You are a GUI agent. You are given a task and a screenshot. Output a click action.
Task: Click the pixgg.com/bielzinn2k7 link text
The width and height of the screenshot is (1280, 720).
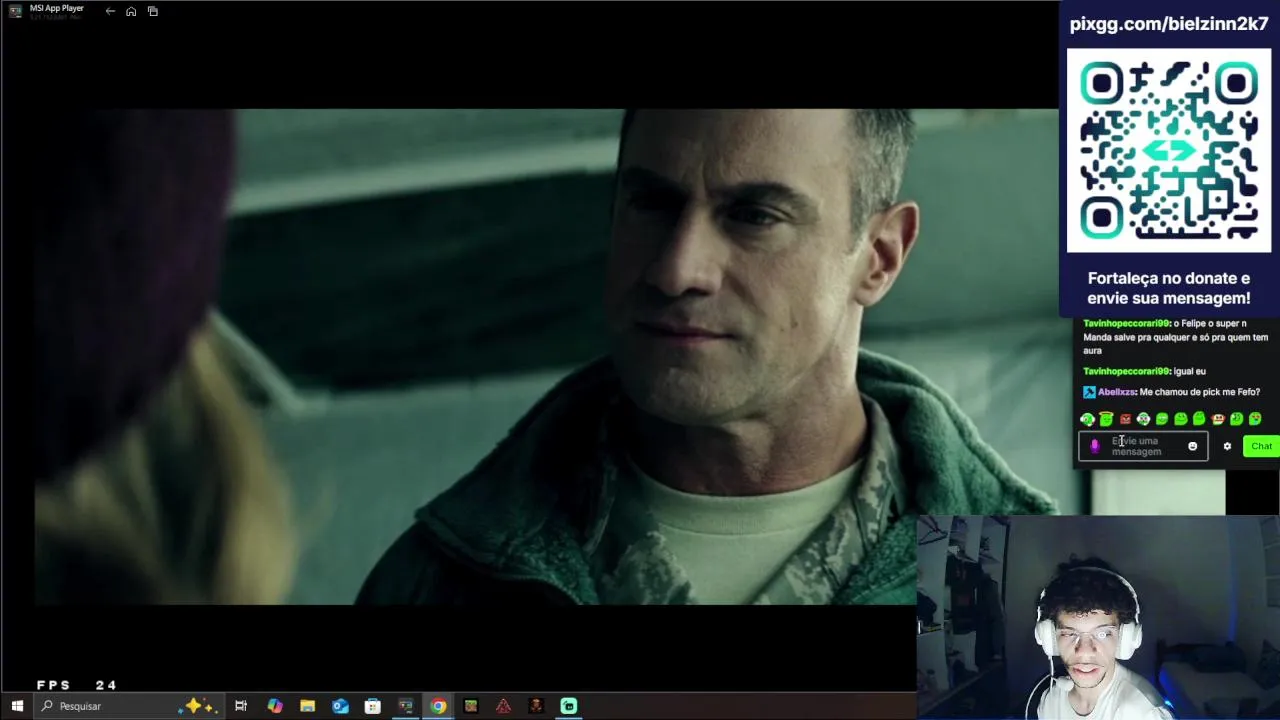[x=1169, y=25]
